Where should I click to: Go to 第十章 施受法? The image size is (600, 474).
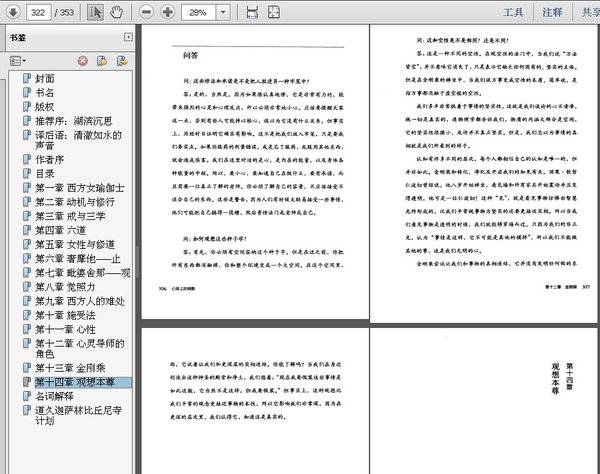pos(65,315)
